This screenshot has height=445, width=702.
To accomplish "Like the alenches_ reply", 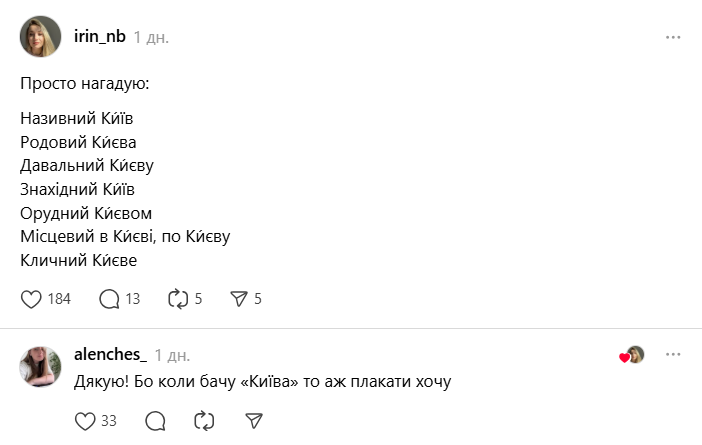I will point(86,421).
